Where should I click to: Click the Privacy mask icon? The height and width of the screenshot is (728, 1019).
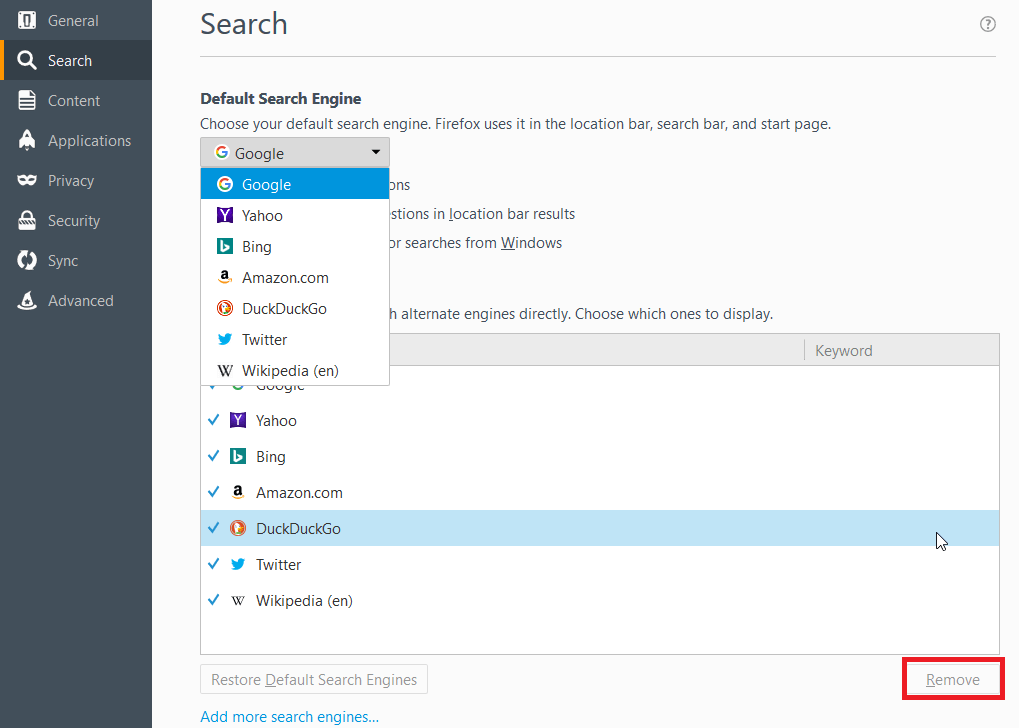point(27,180)
